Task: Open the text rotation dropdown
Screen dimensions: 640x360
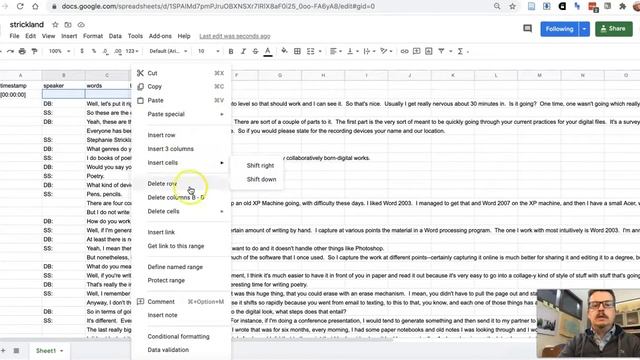Action: 386,51
